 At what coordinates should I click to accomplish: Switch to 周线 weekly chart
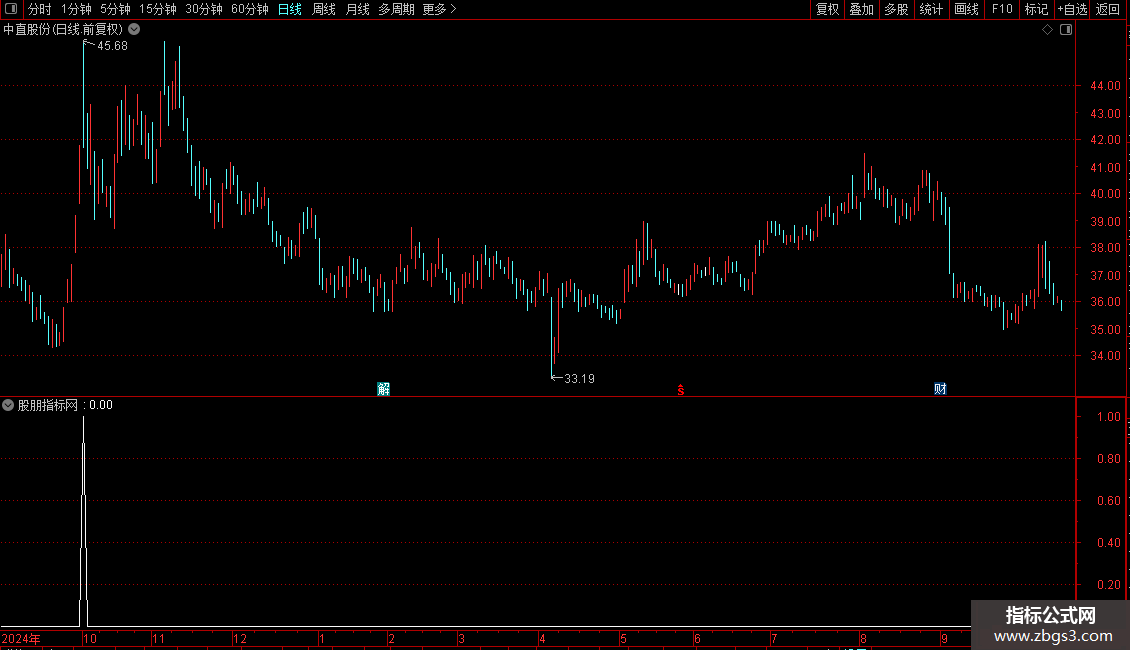click(x=324, y=9)
